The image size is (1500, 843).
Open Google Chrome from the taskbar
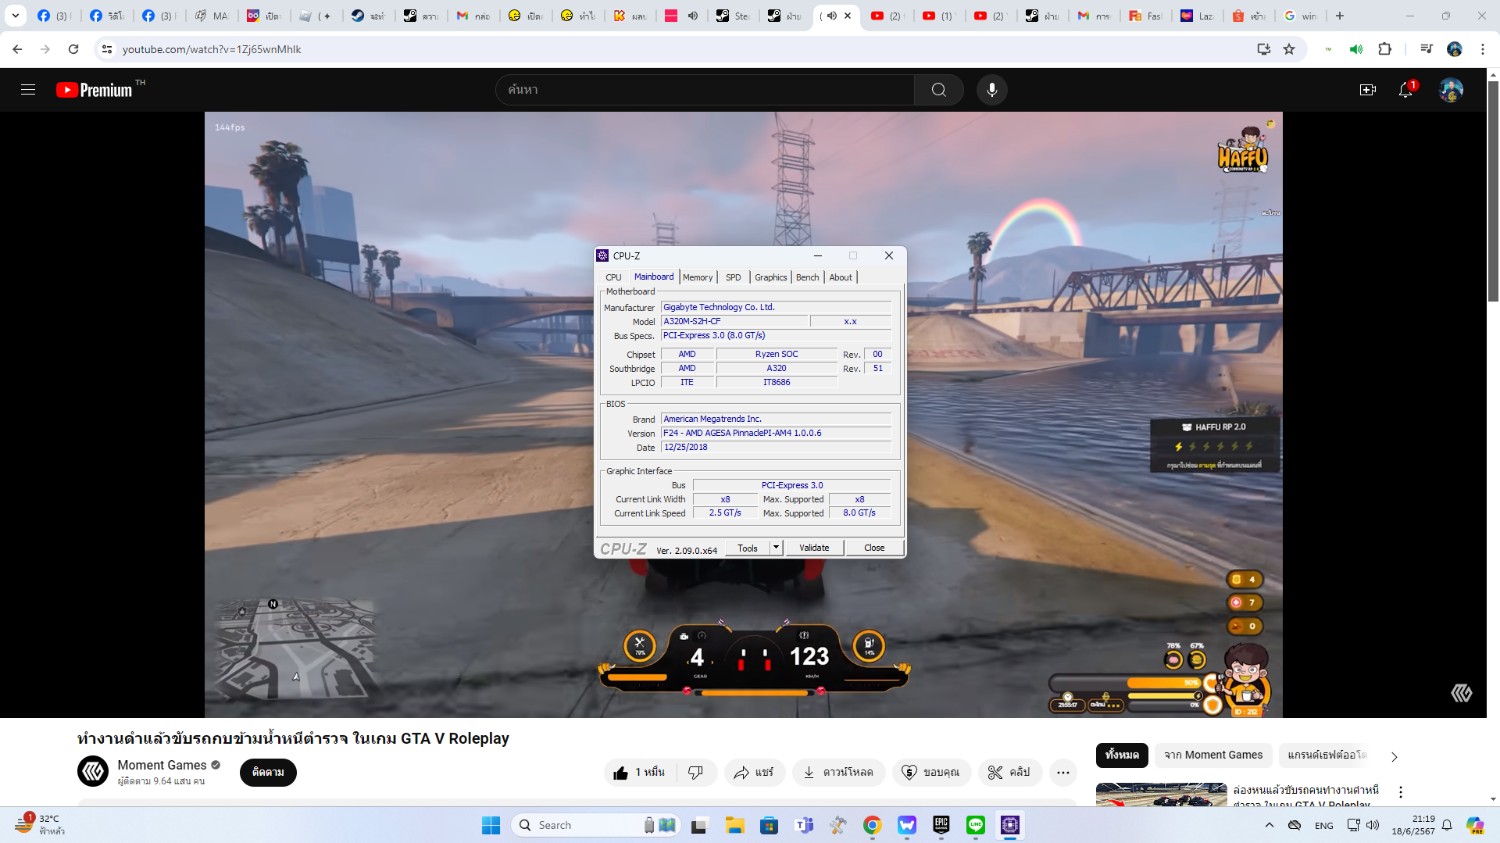pos(872,825)
